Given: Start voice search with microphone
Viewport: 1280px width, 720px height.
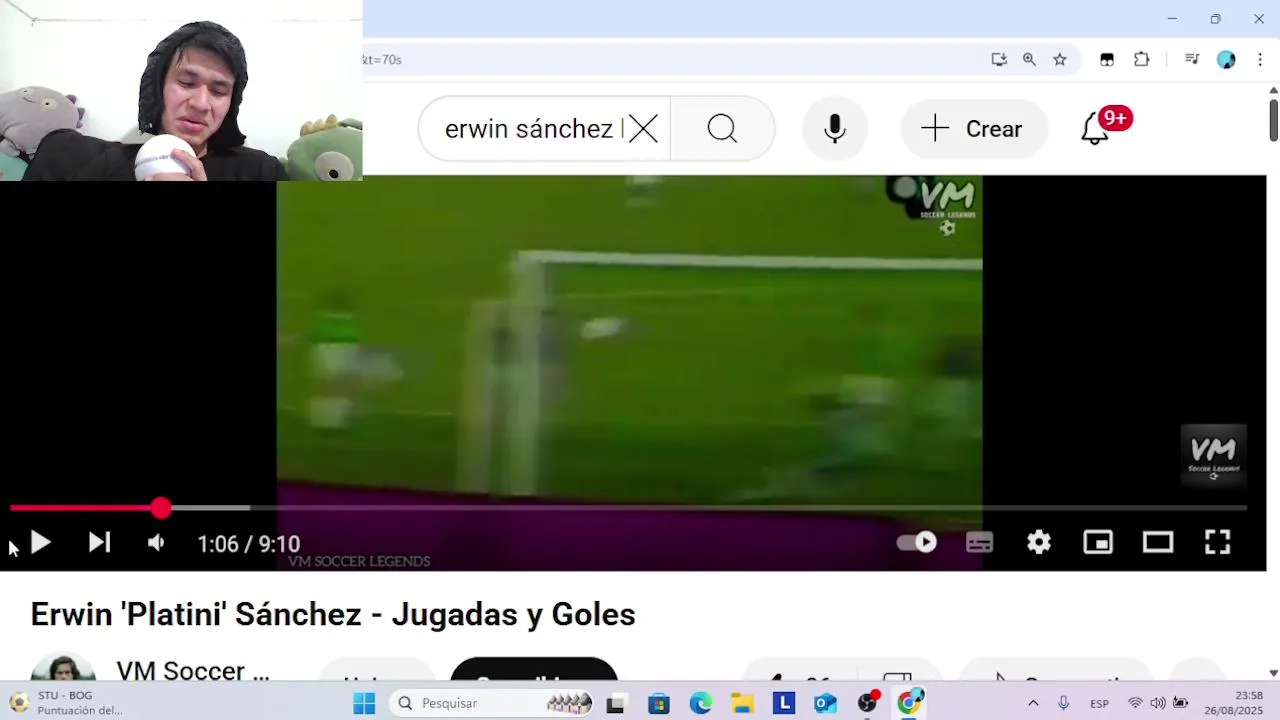Looking at the screenshot, I should click(835, 129).
